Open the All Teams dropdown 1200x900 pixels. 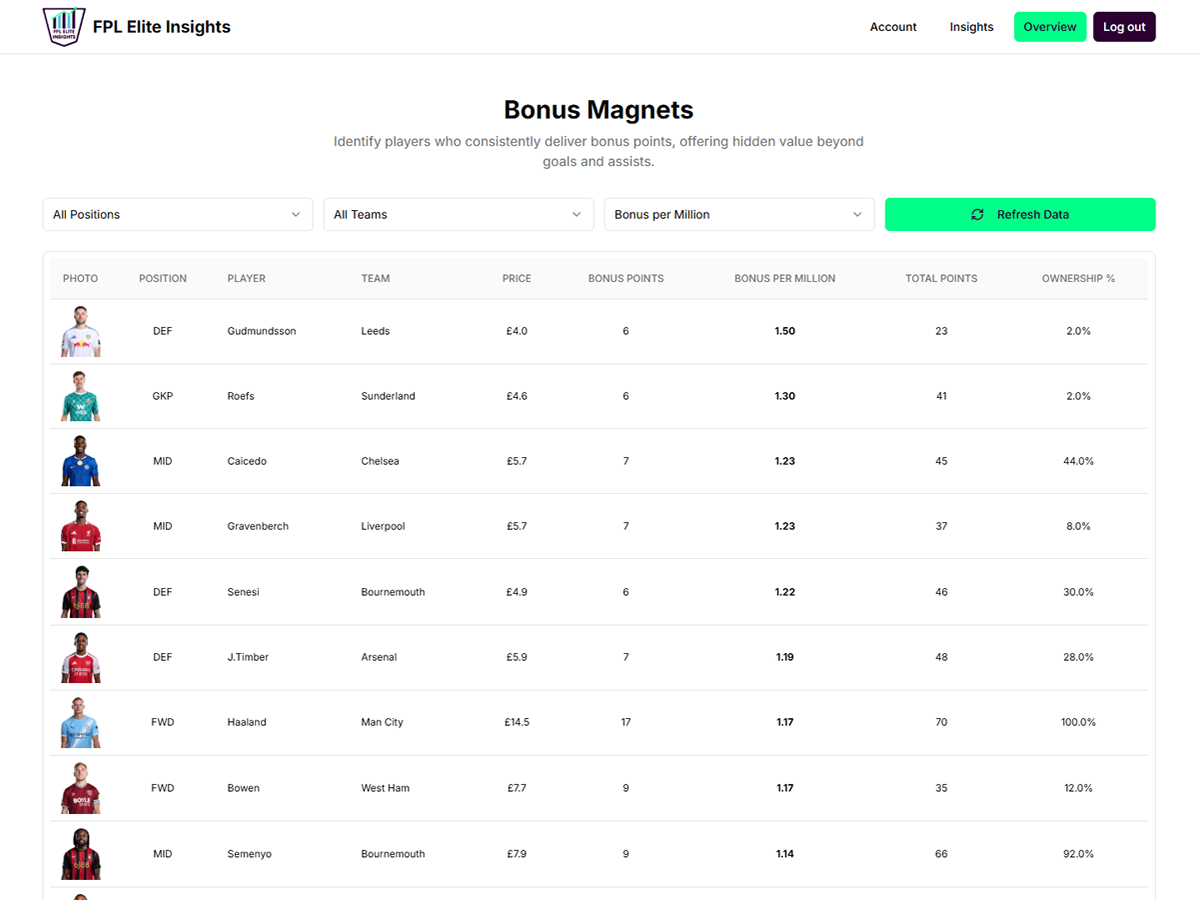coord(458,214)
